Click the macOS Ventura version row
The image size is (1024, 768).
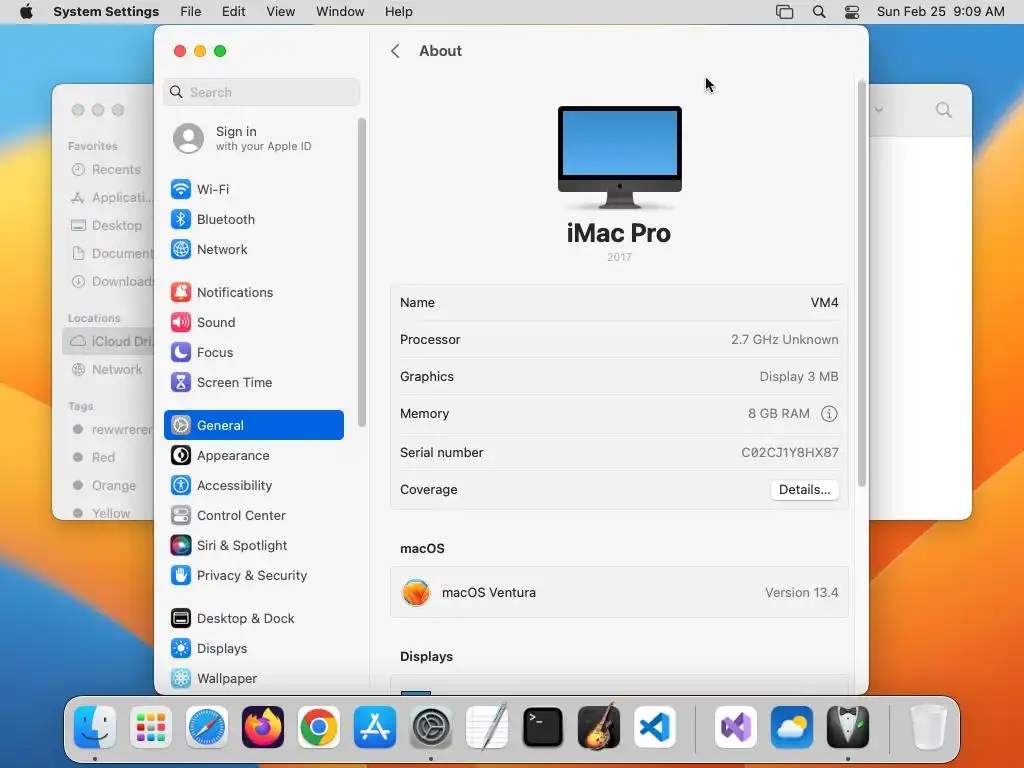pyautogui.click(x=619, y=592)
